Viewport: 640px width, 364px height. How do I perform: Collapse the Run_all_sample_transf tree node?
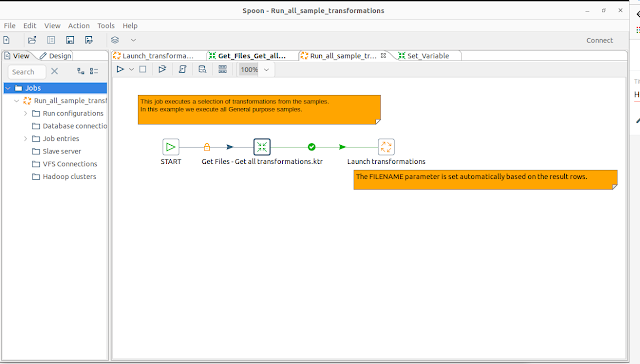tap(17, 101)
